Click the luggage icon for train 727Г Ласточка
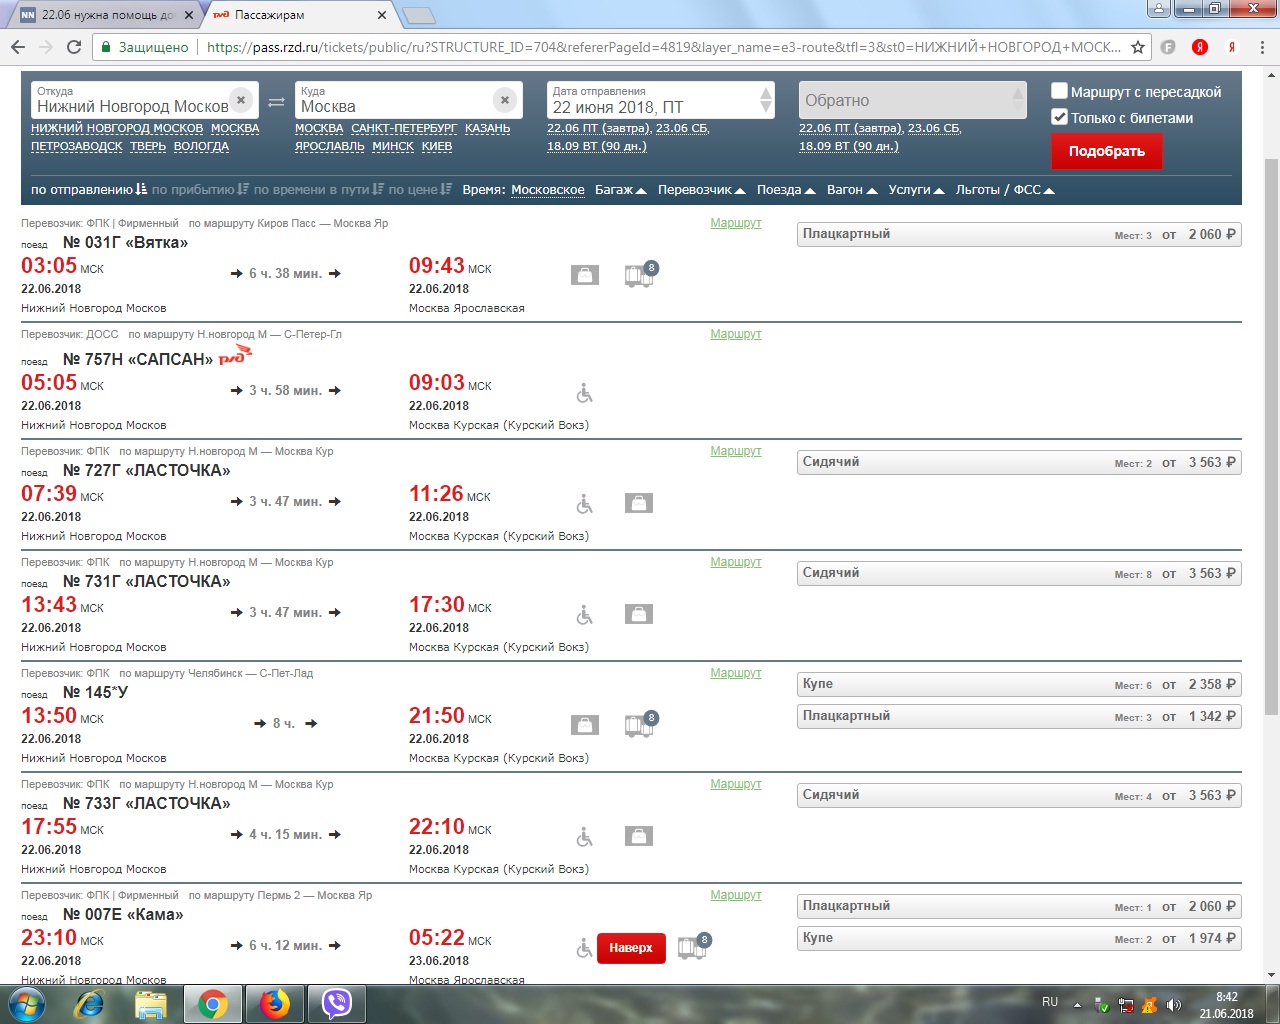The height and width of the screenshot is (1024, 1280). (639, 503)
